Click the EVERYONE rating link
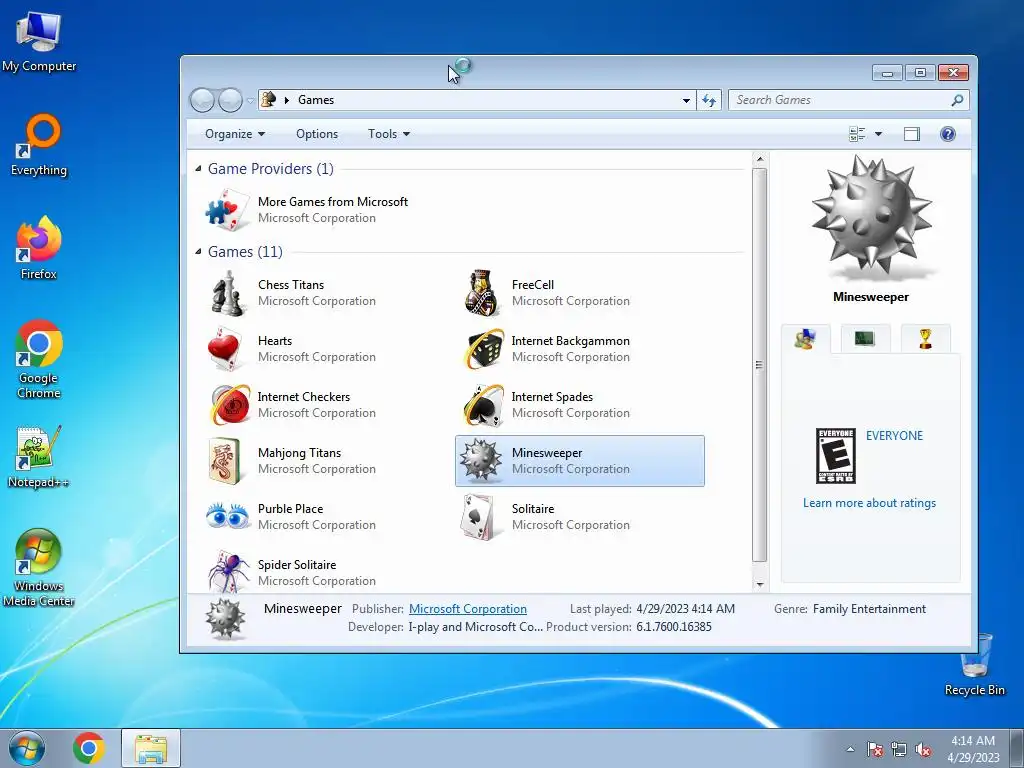Image resolution: width=1024 pixels, height=768 pixels. (x=894, y=436)
